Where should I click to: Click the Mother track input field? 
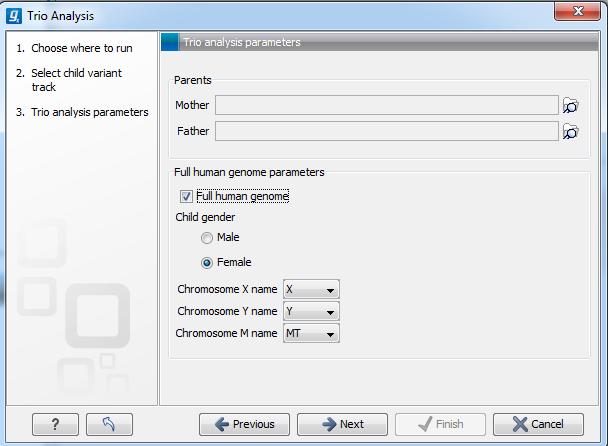click(386, 106)
